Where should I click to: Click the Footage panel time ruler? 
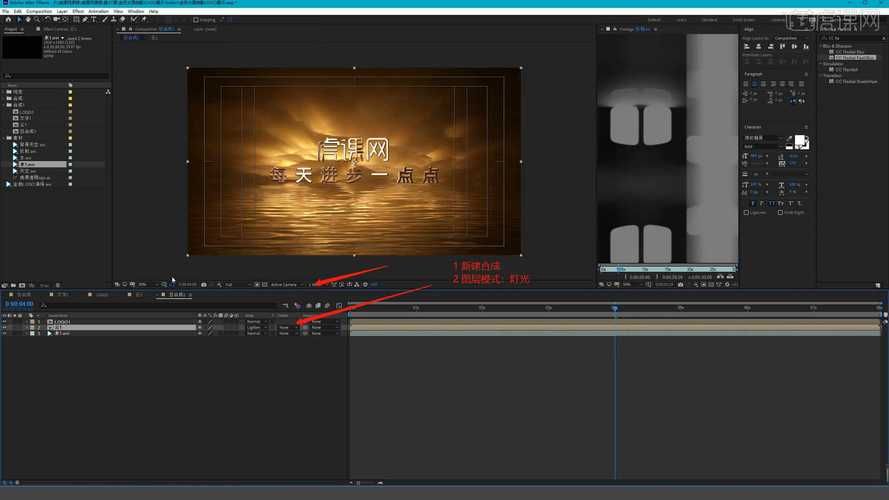[667, 269]
